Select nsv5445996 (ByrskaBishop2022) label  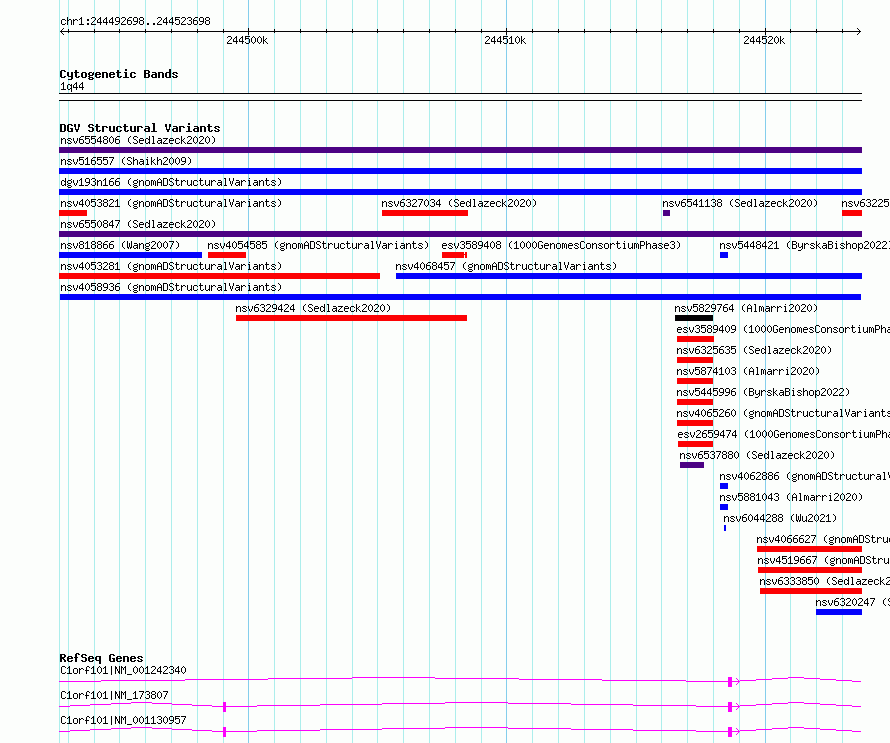point(763,392)
